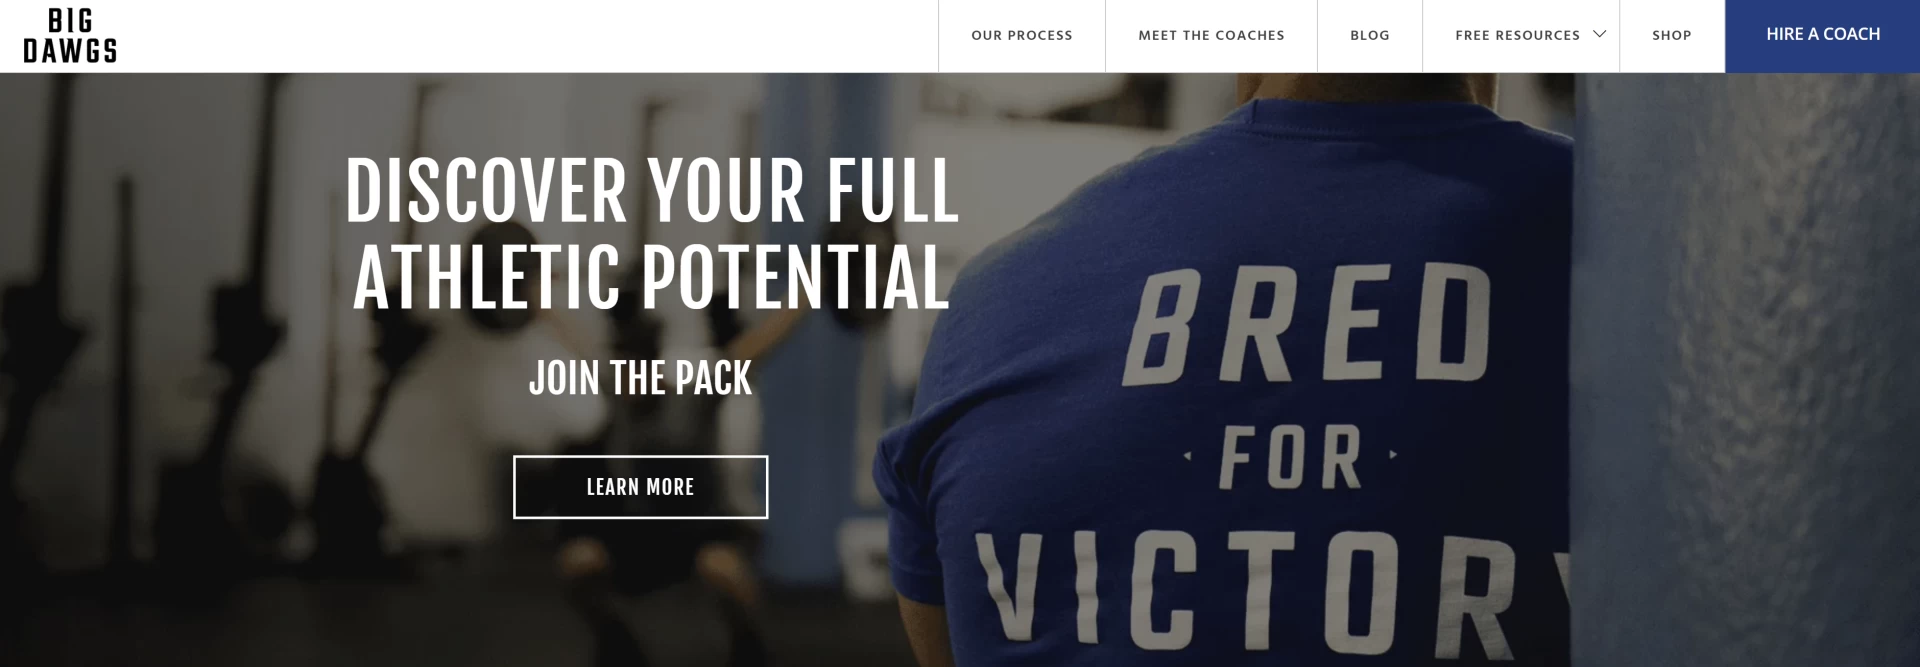
Task: Open the Our Process page
Action: [1021, 35]
